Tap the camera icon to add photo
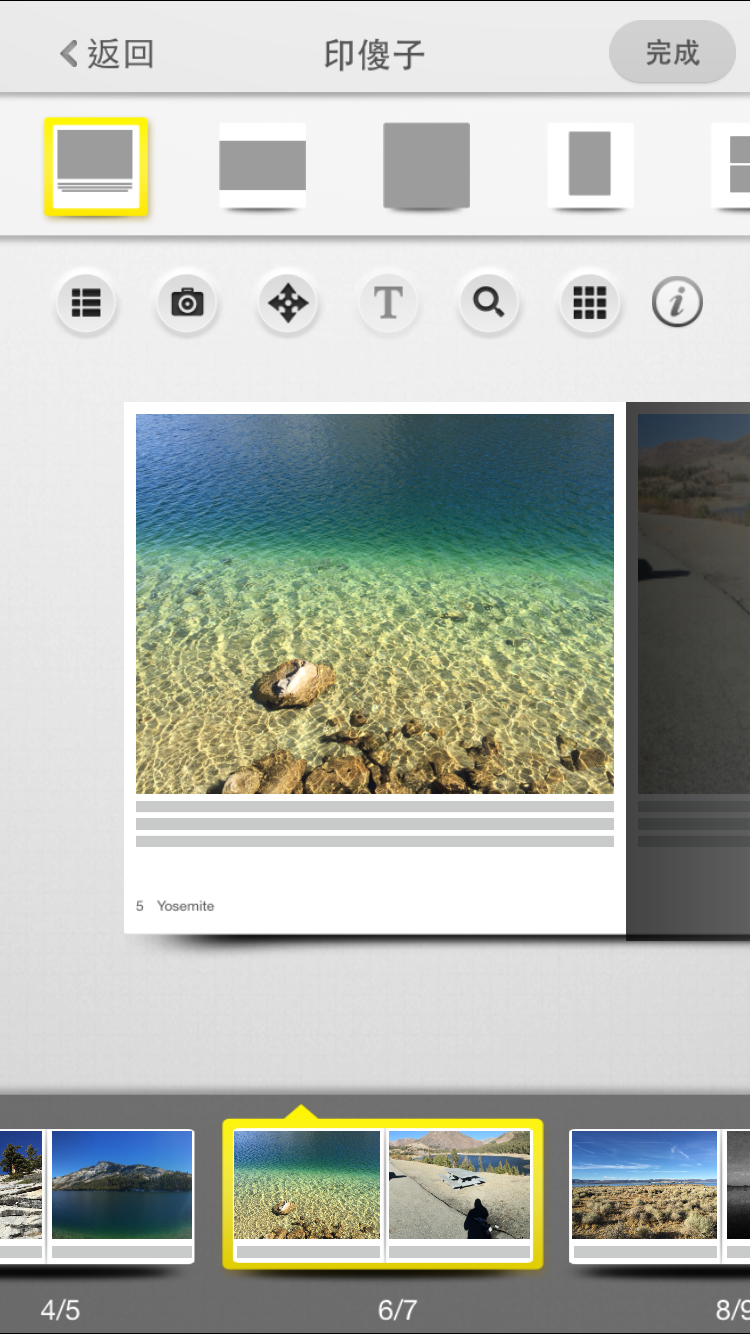Screen dimensions: 750x1334 187,302
